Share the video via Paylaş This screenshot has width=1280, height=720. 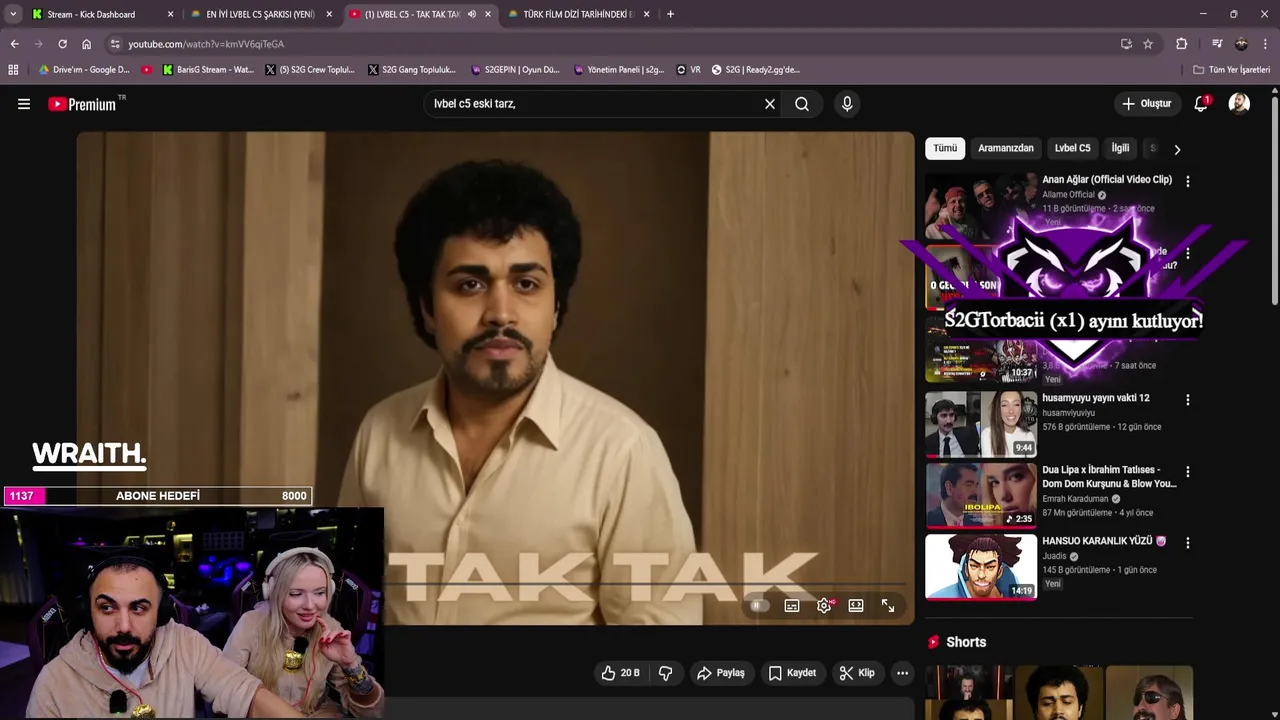[x=721, y=673]
